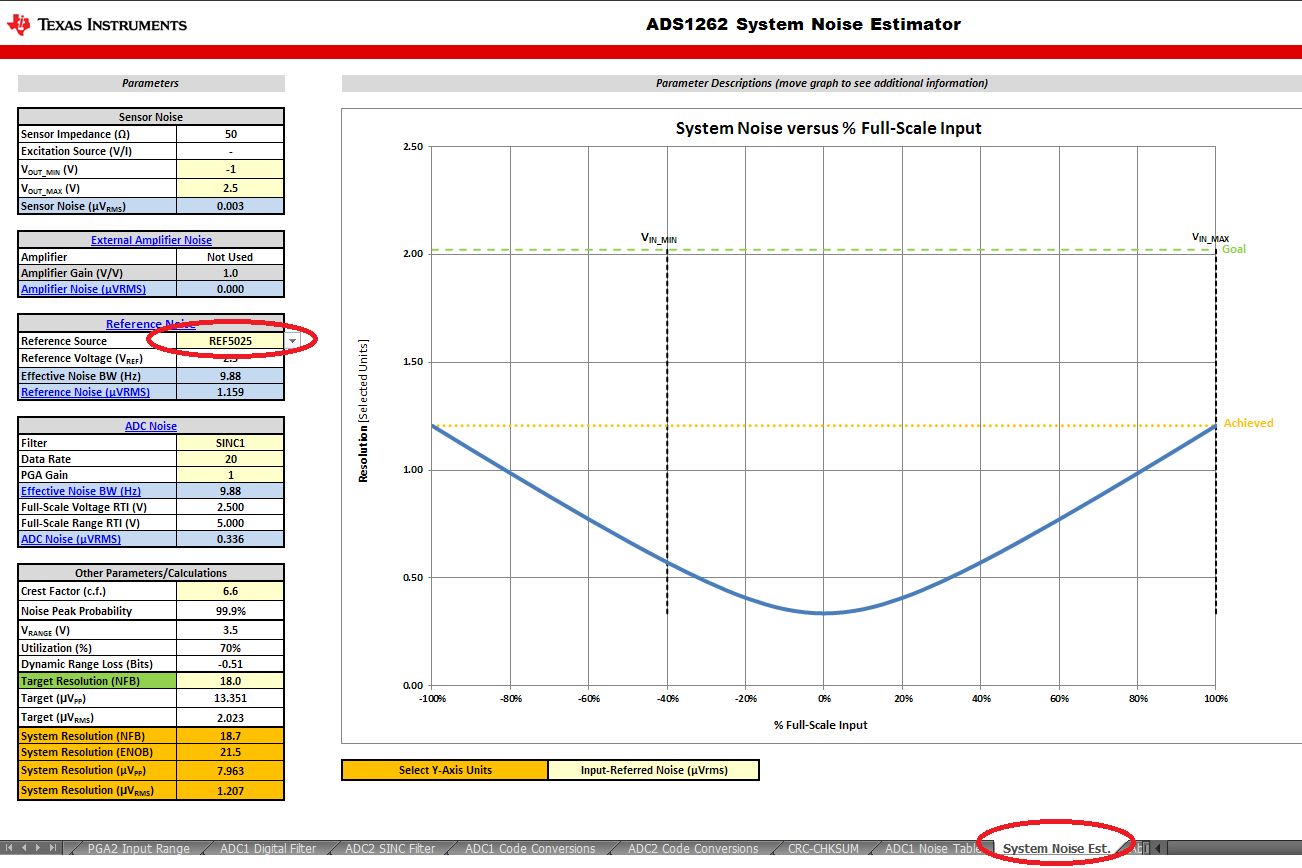The height and width of the screenshot is (868, 1302).
Task: Select the PGA Gain value 1 cell
Action: [230, 475]
